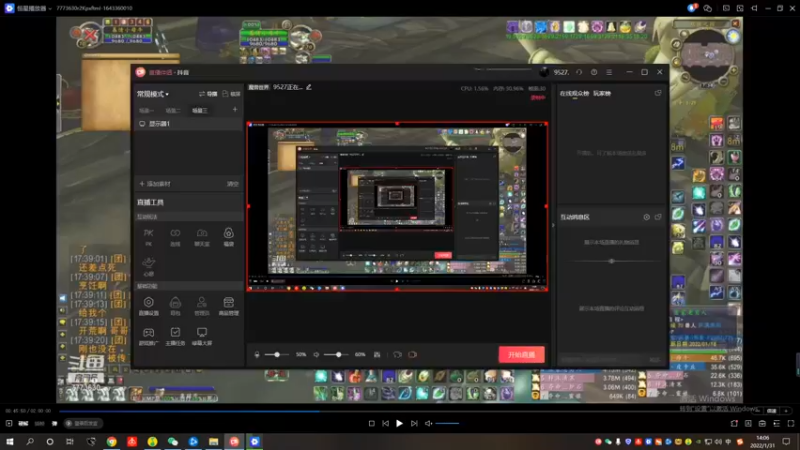
Task: Open File Explorer from the taskbar
Action: click(214, 442)
